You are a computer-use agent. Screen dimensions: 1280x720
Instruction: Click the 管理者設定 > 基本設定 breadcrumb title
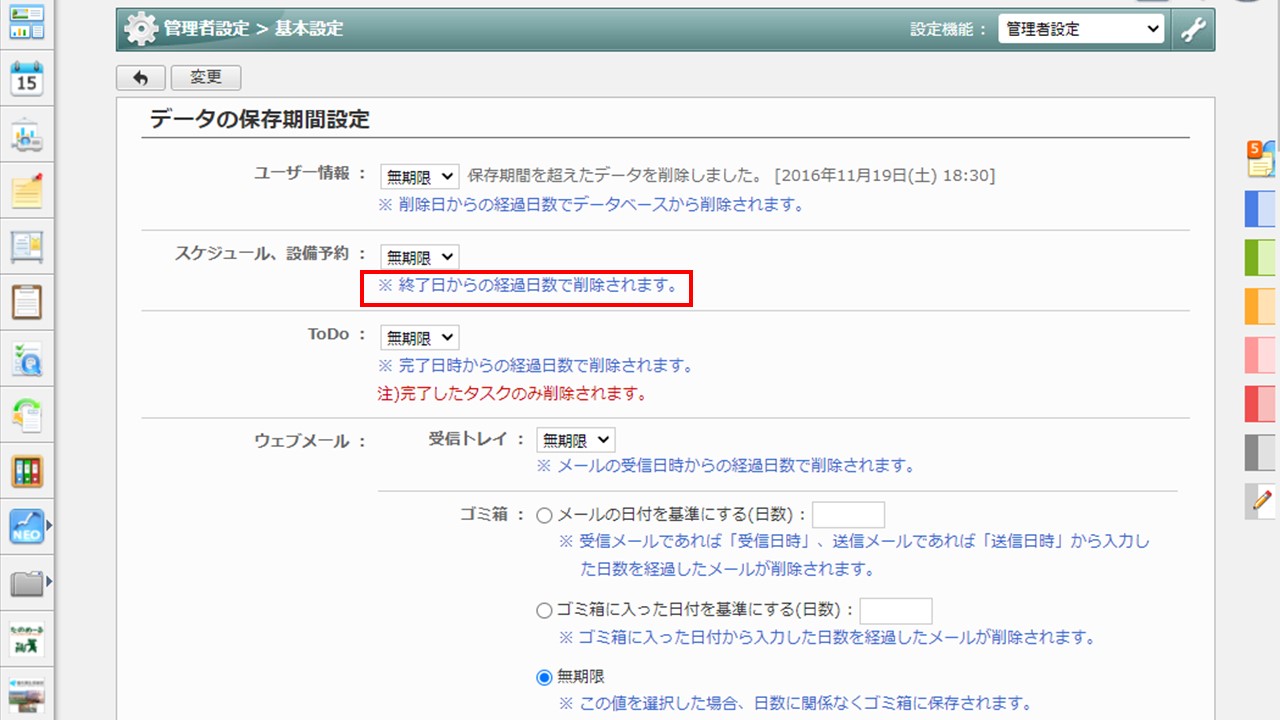(253, 29)
